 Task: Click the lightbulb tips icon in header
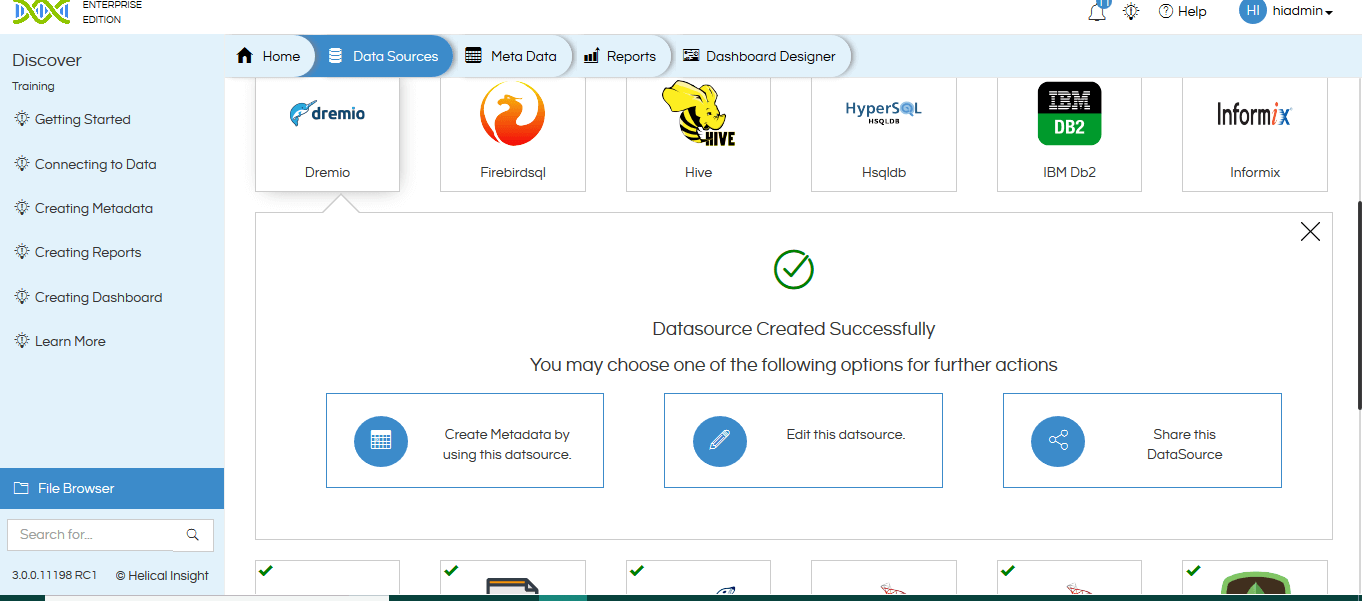(1131, 12)
